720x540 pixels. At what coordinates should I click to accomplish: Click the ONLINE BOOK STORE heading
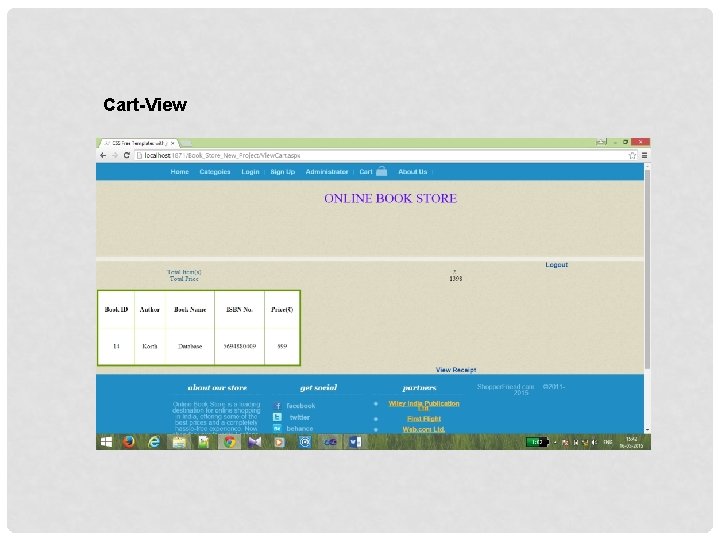click(390, 198)
